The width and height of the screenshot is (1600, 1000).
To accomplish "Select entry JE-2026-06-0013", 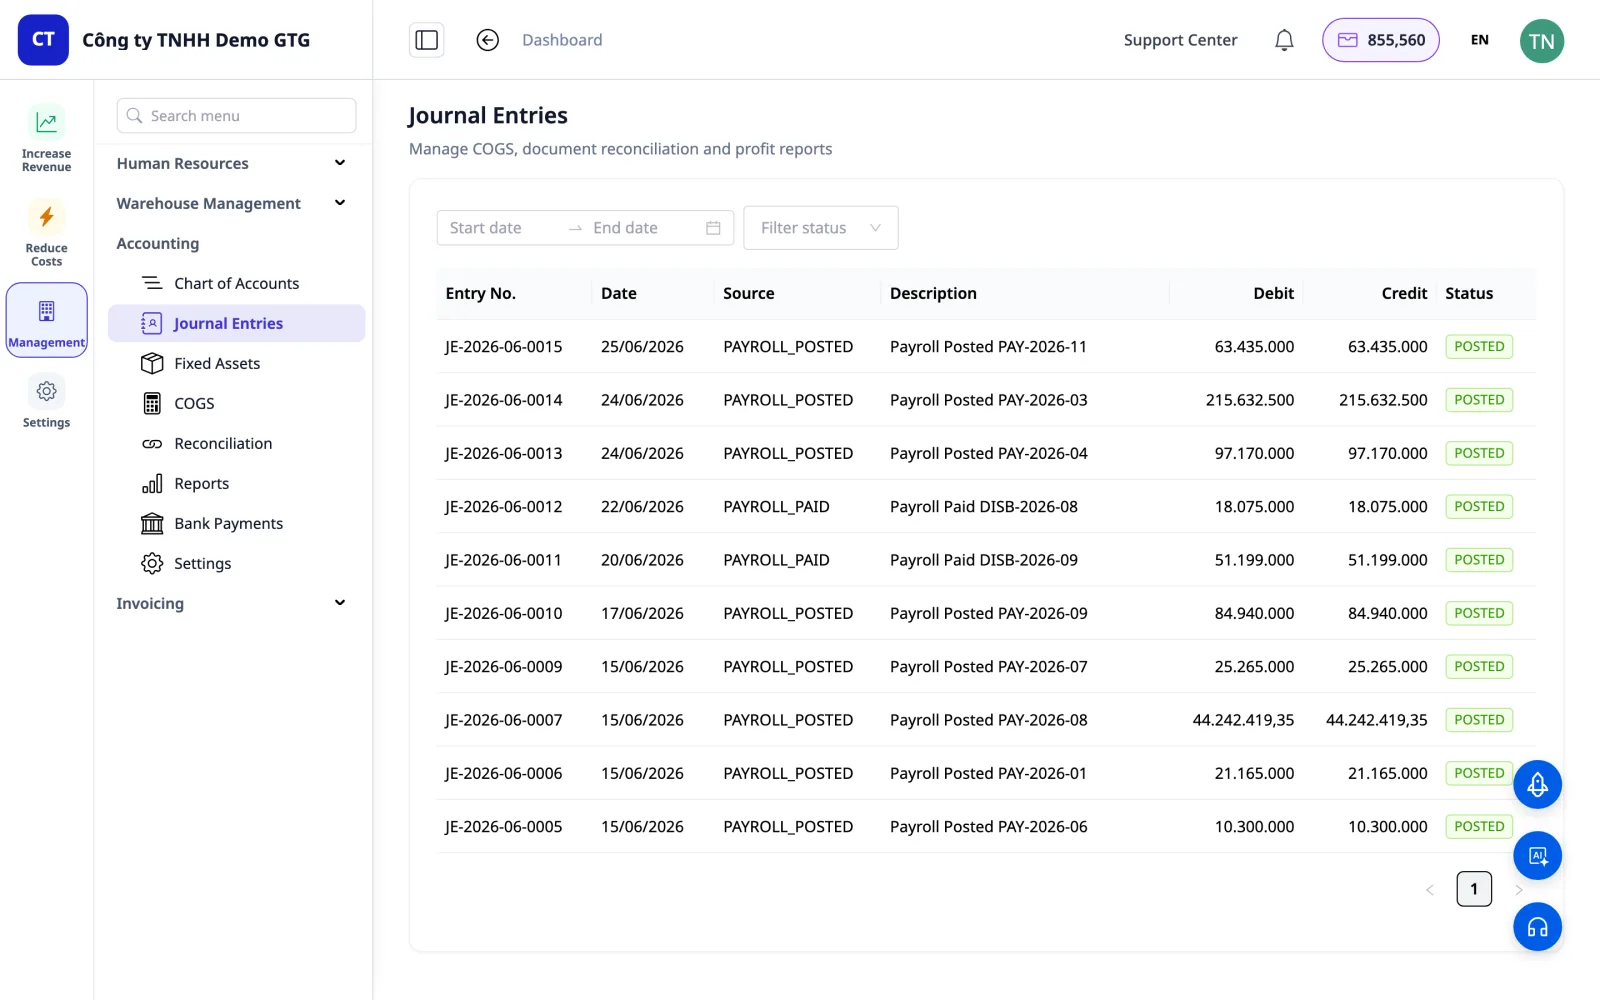I will pos(504,453).
